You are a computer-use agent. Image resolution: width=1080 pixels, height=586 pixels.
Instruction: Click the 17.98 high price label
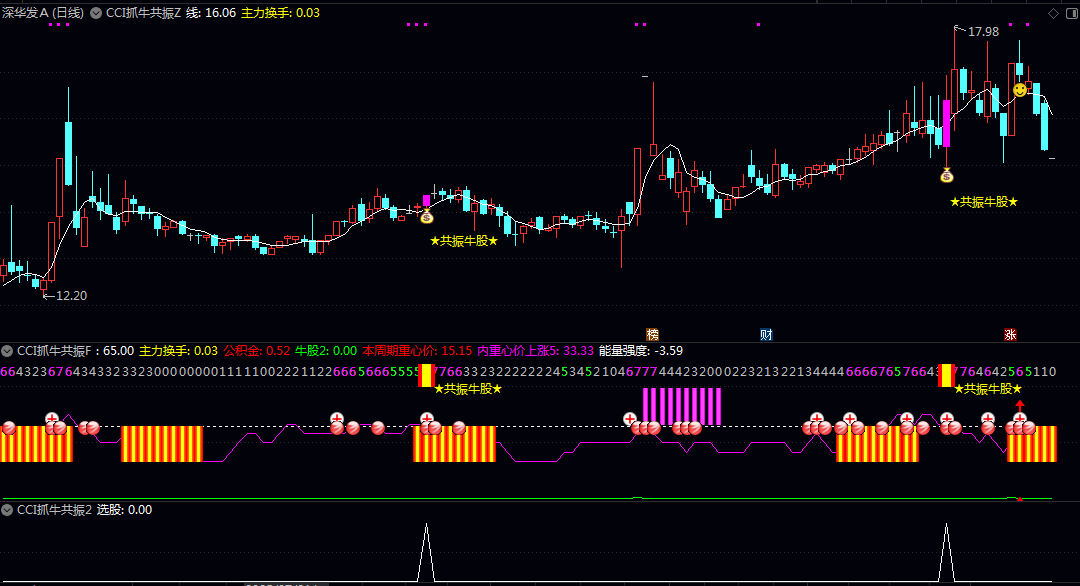[983, 32]
